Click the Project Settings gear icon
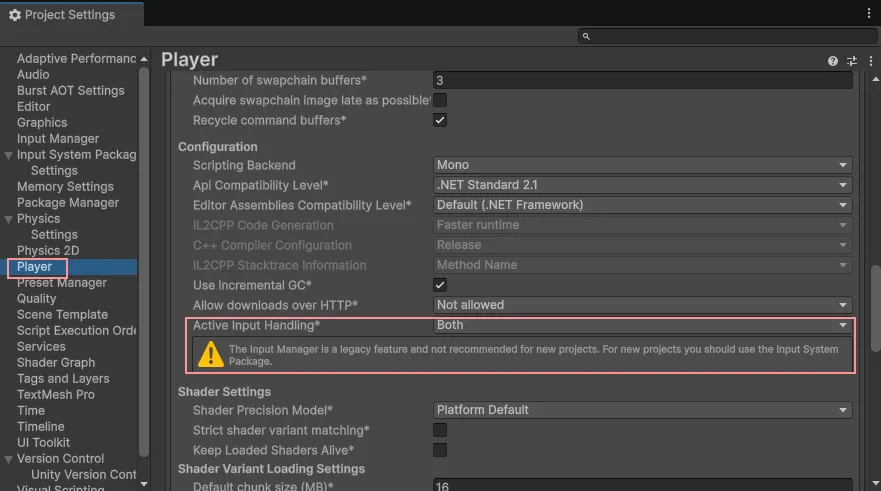This screenshot has height=491, width=881. pyautogui.click(x=15, y=15)
